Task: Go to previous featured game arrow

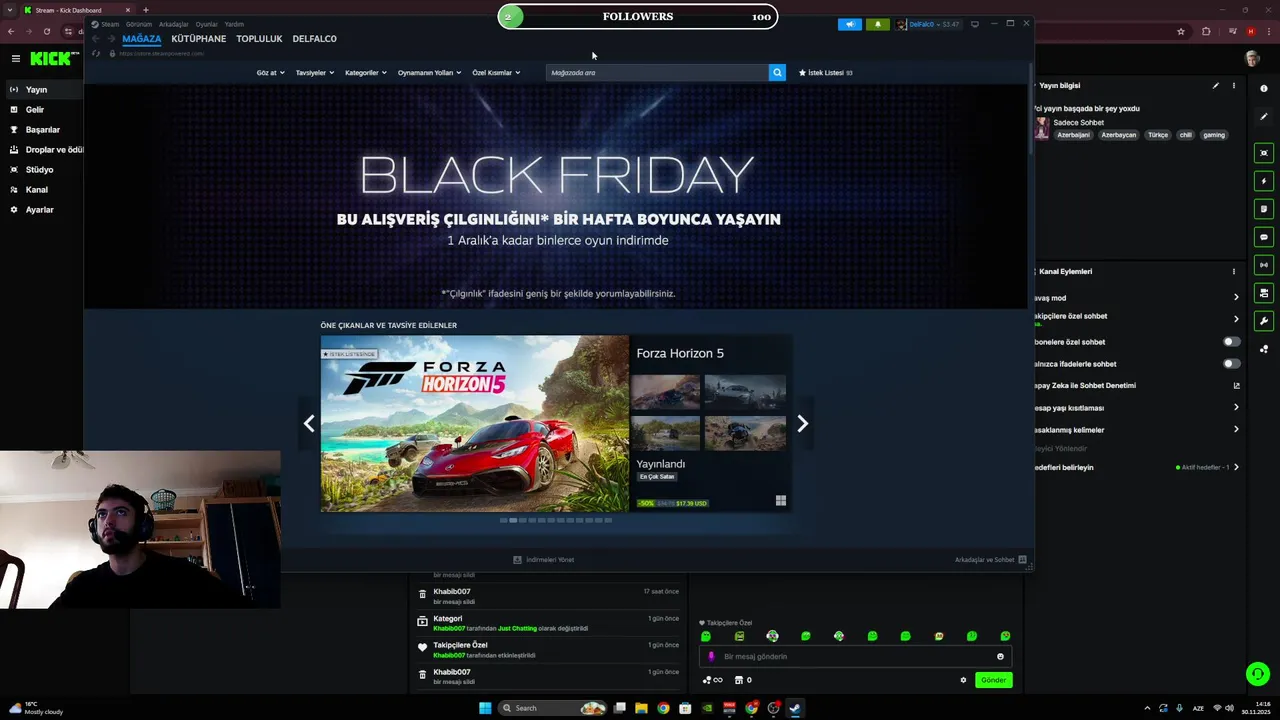Action: coord(309,424)
